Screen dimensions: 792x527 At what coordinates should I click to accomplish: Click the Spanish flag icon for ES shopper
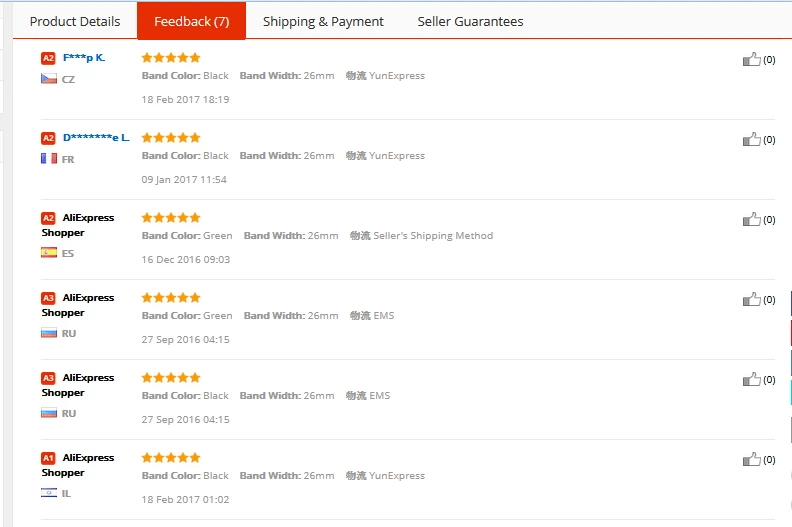(48, 253)
